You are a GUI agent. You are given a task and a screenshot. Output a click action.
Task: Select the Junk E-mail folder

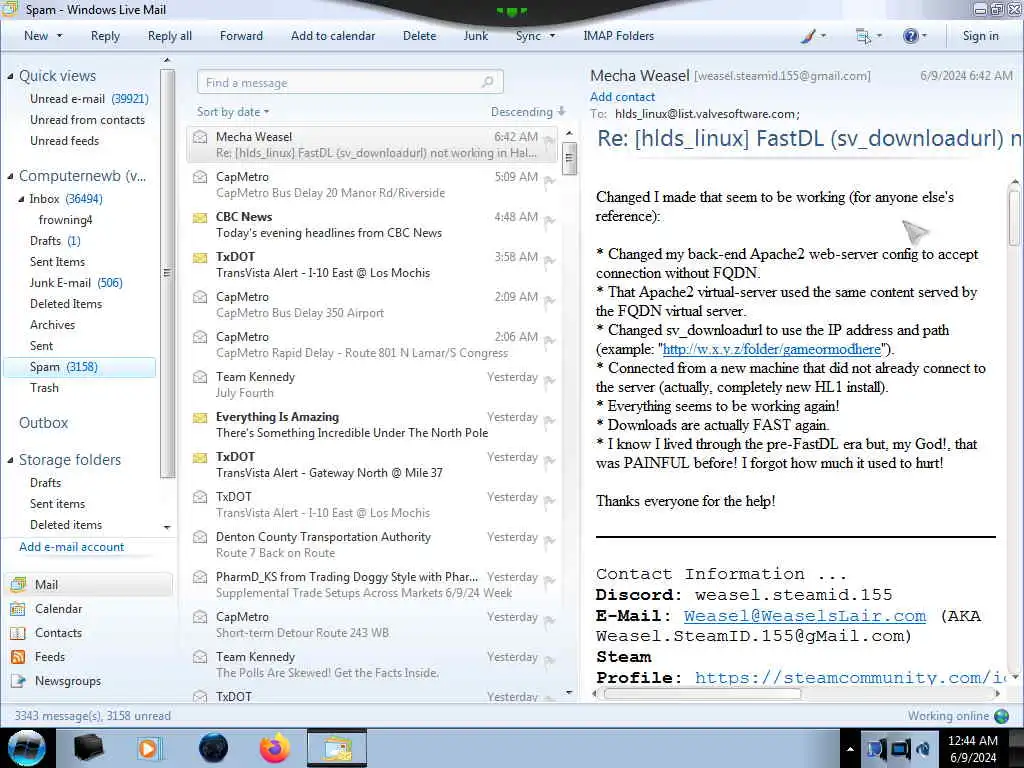(76, 283)
